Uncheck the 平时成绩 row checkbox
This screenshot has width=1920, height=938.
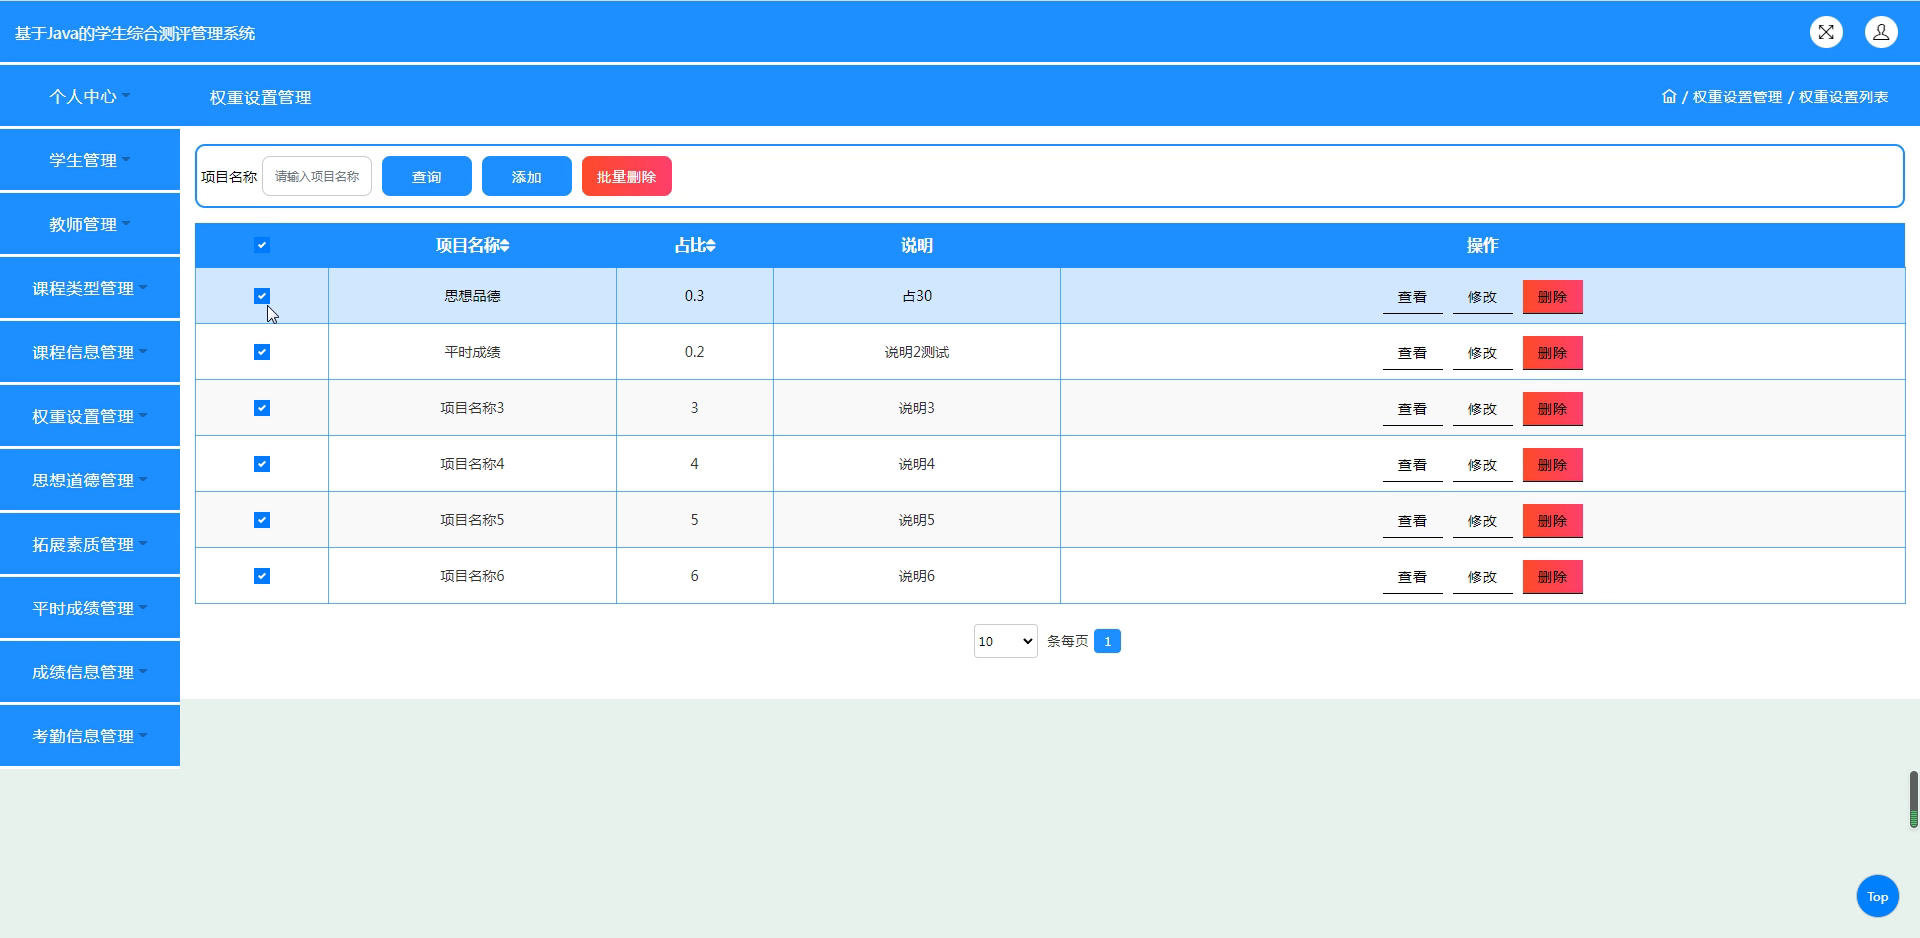(262, 352)
